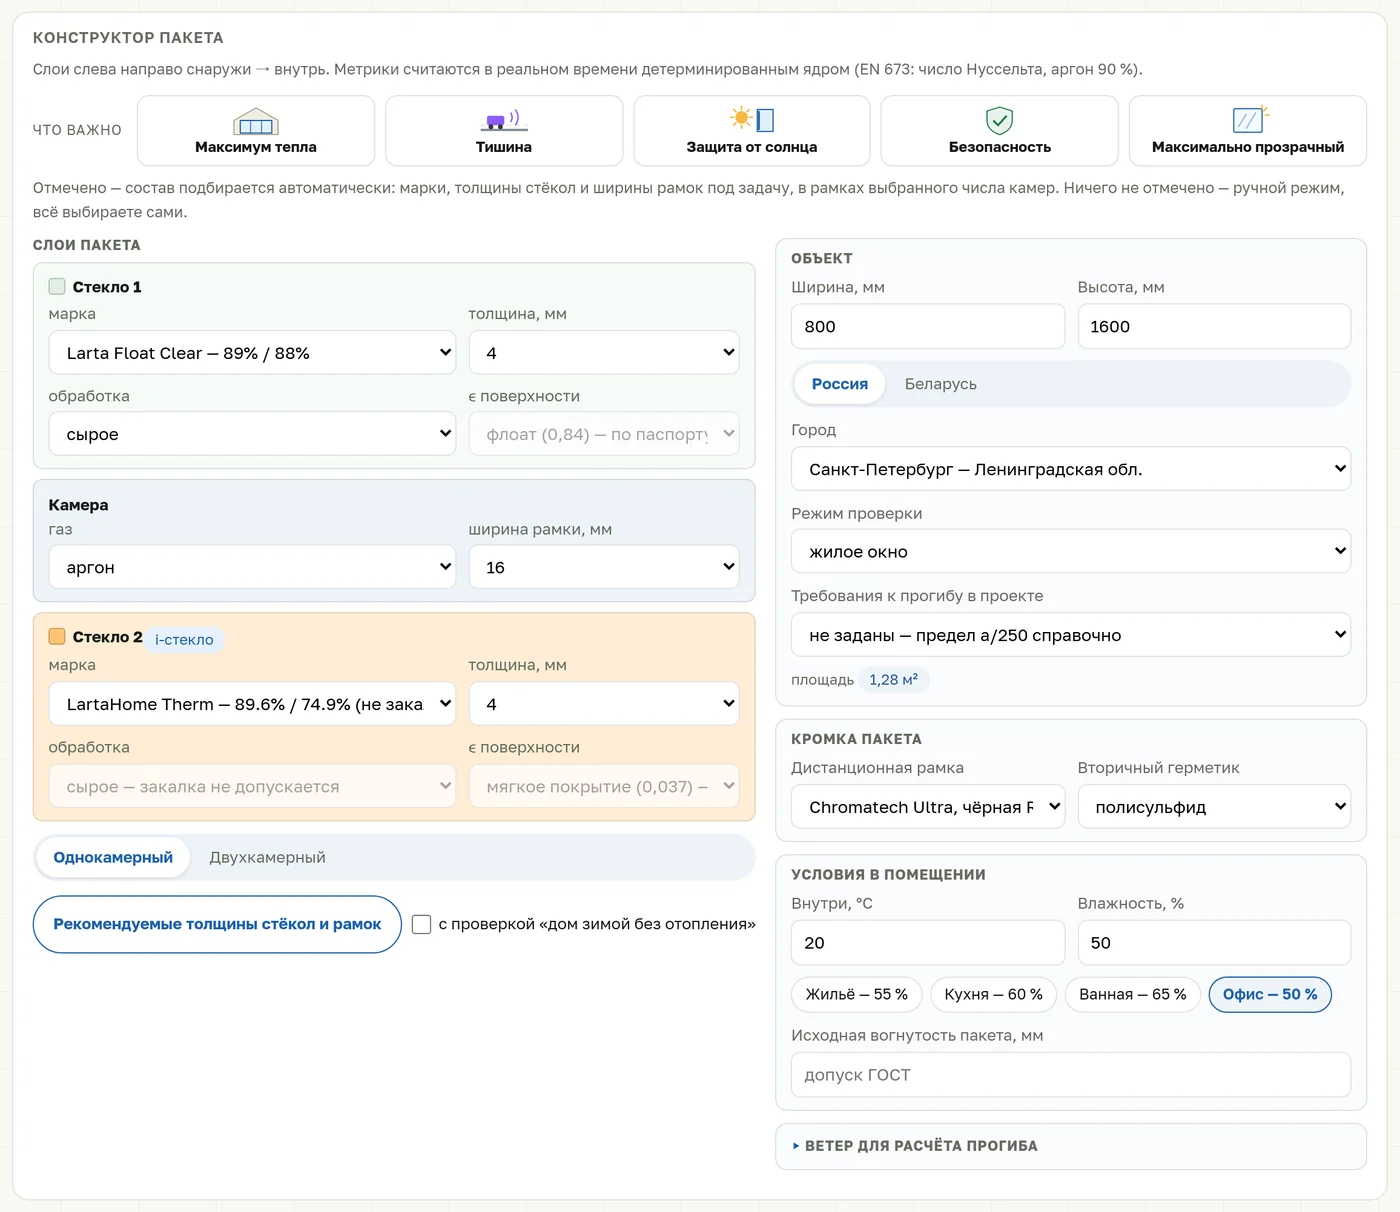Click the Высота field with 1600
1400x1212 pixels.
1214,327
